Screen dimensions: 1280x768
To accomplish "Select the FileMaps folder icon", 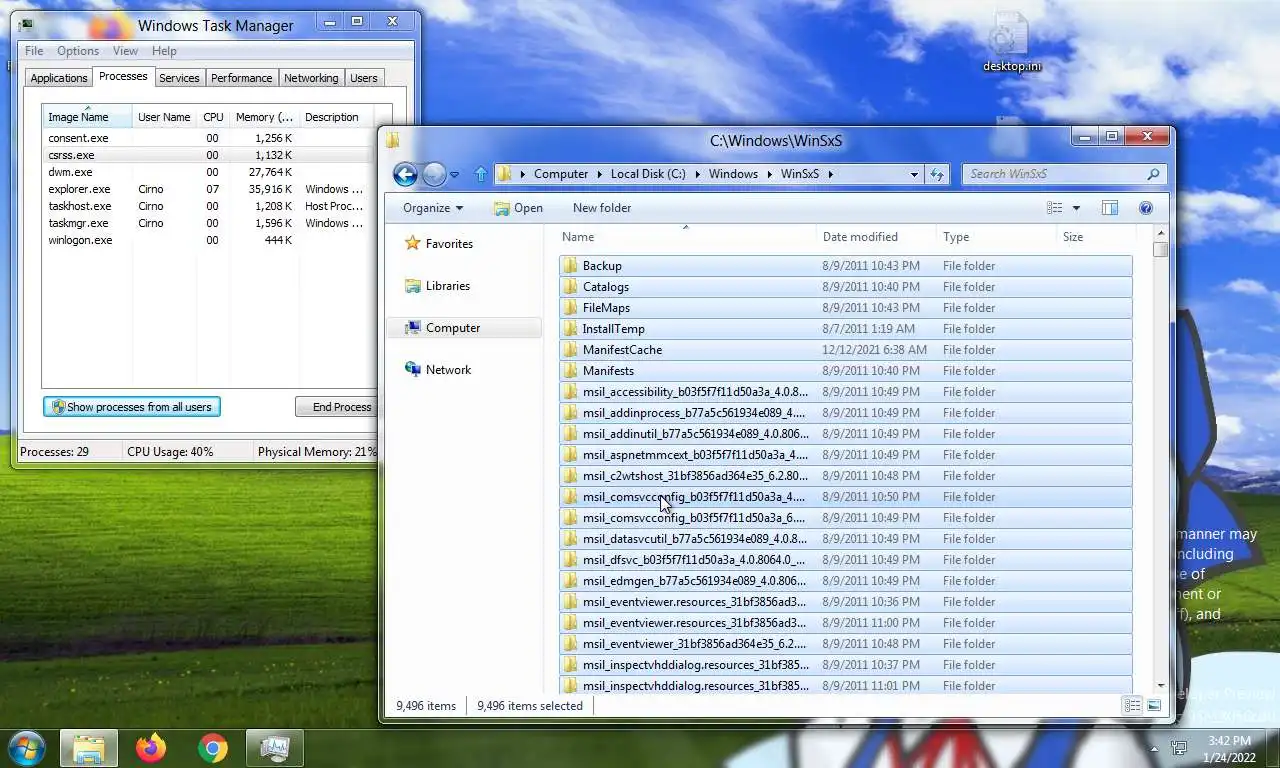I will [570, 308].
